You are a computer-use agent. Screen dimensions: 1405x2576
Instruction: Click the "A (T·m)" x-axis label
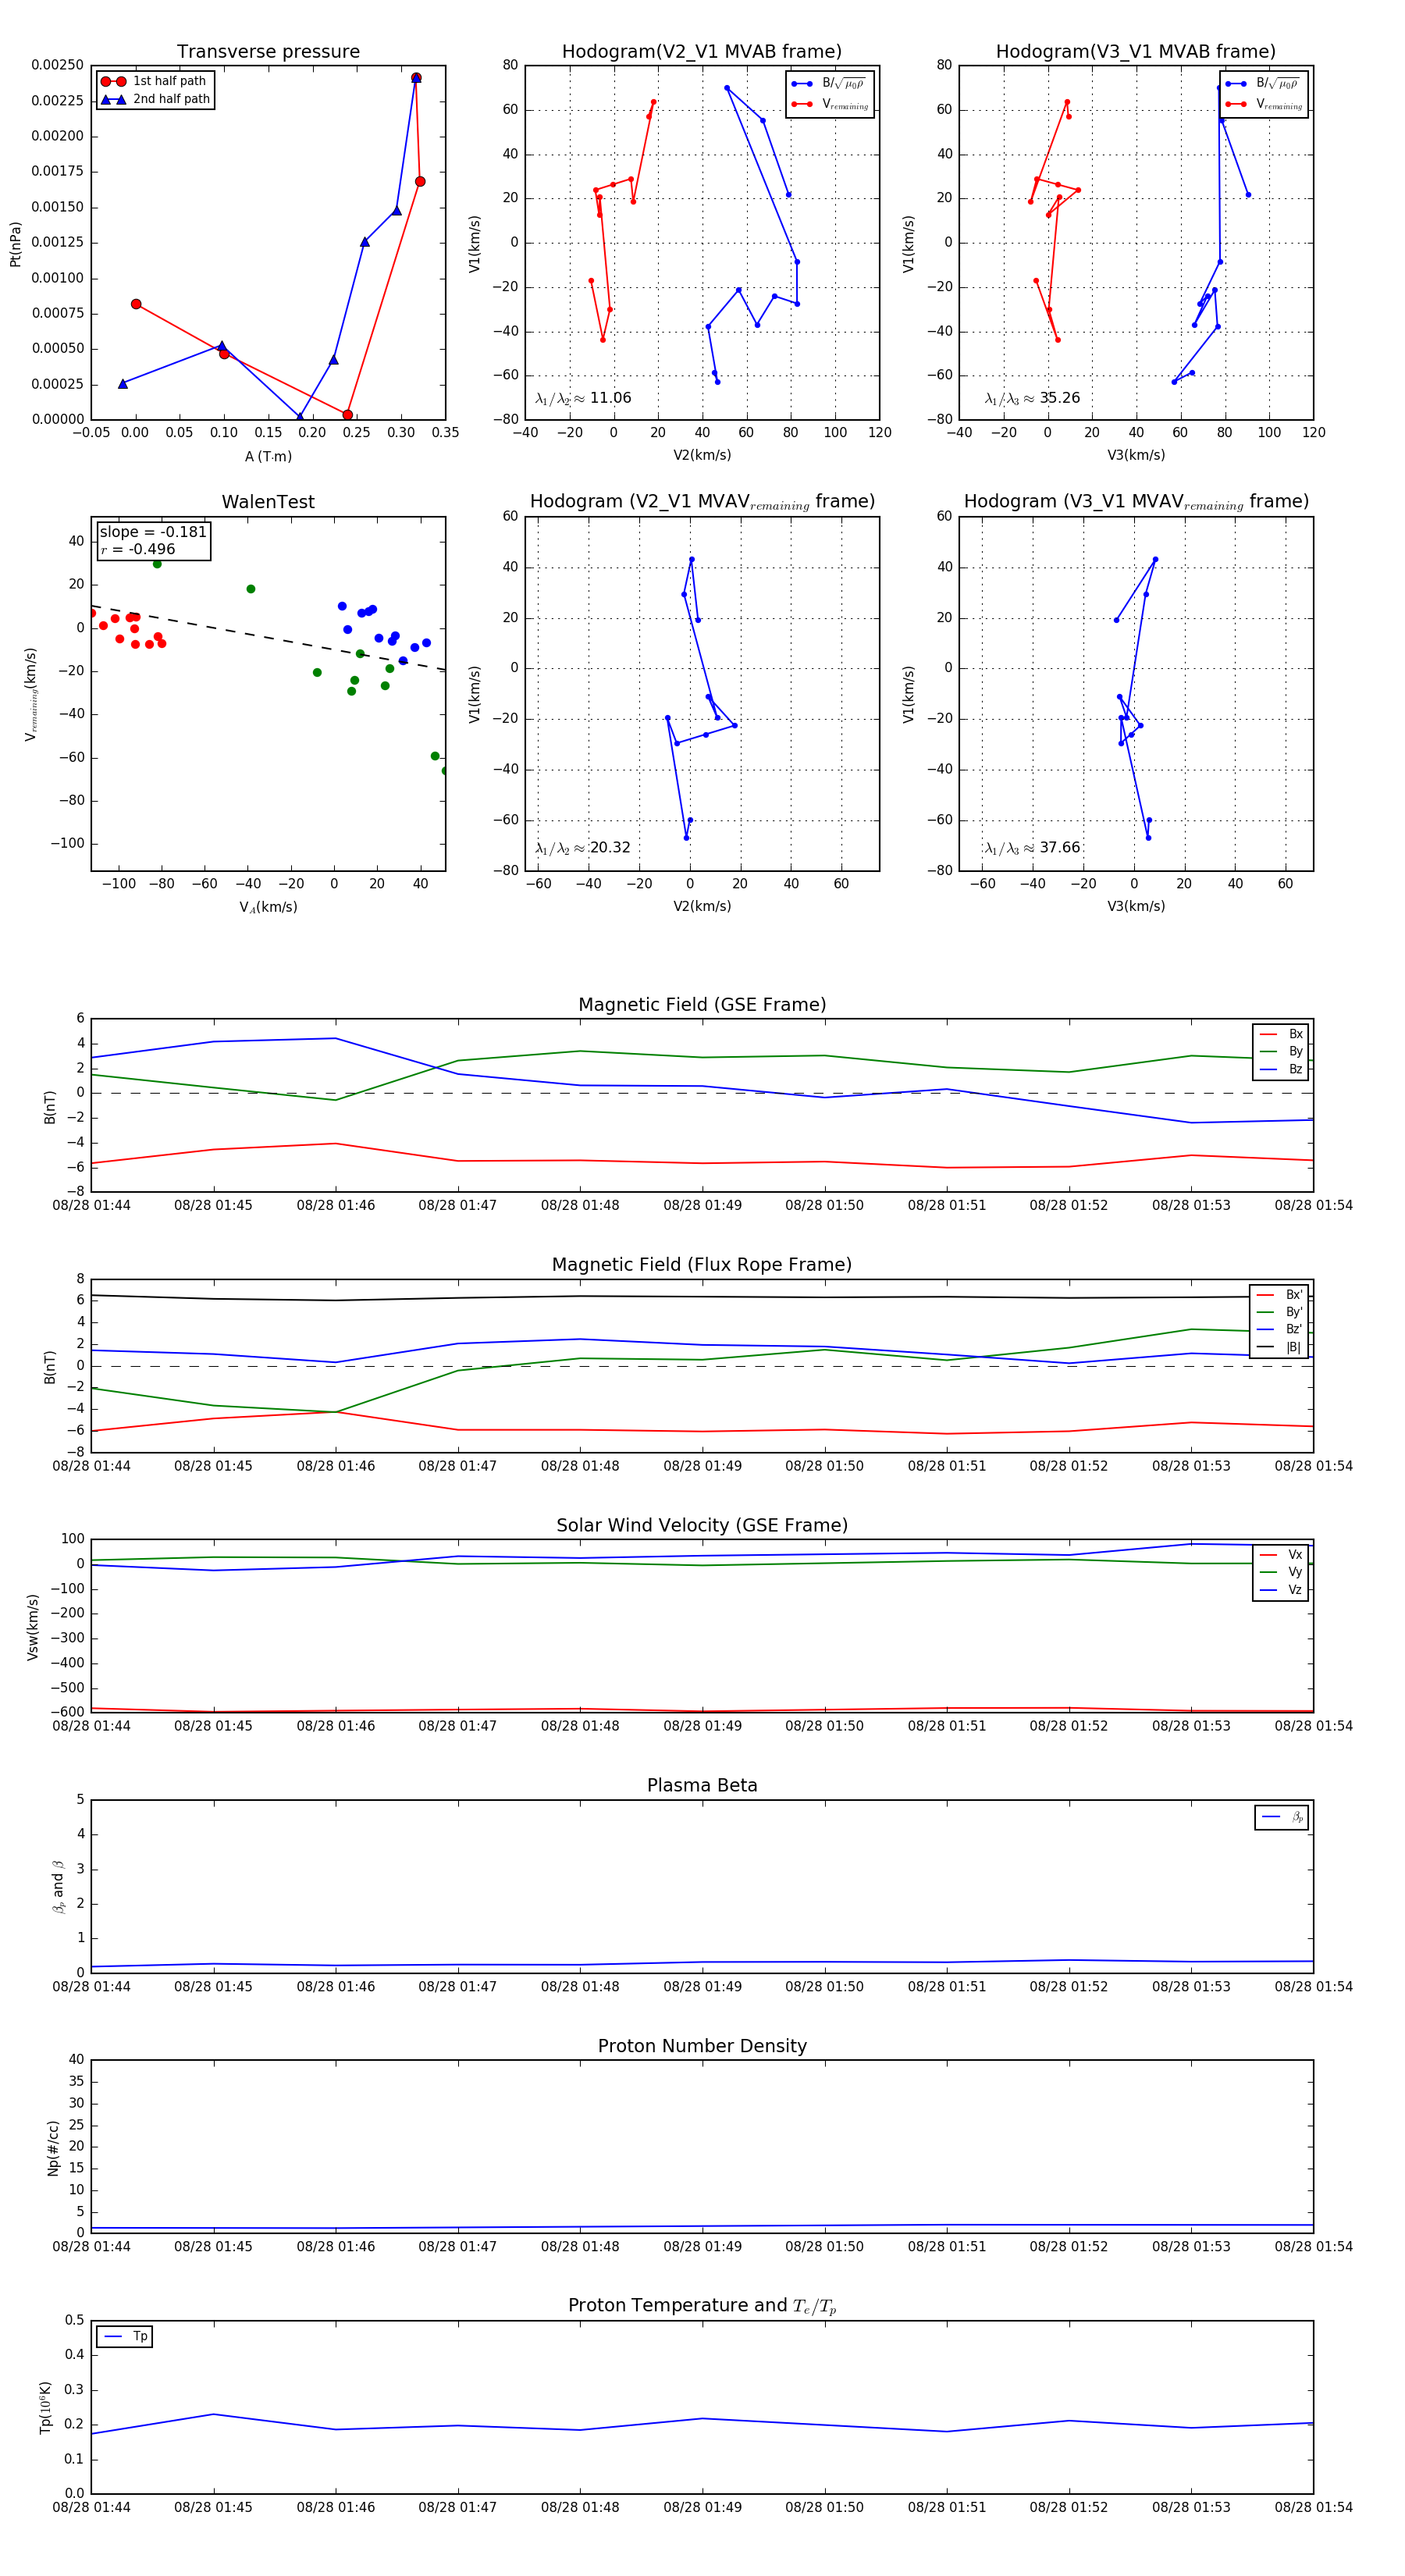268,457
